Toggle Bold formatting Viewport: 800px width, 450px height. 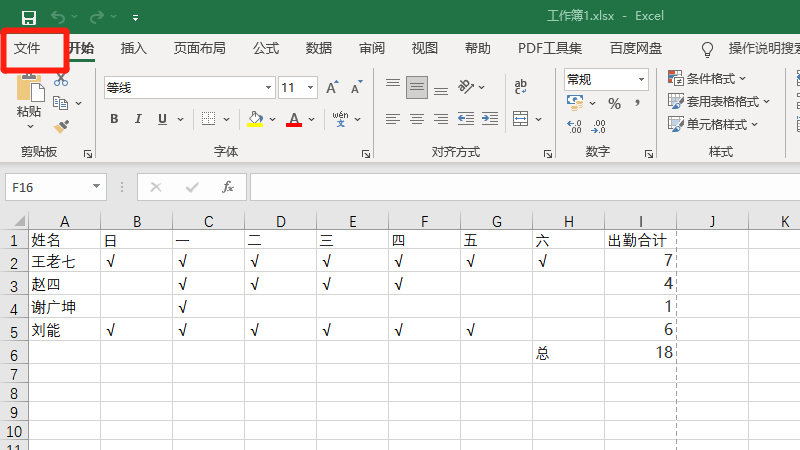114,119
